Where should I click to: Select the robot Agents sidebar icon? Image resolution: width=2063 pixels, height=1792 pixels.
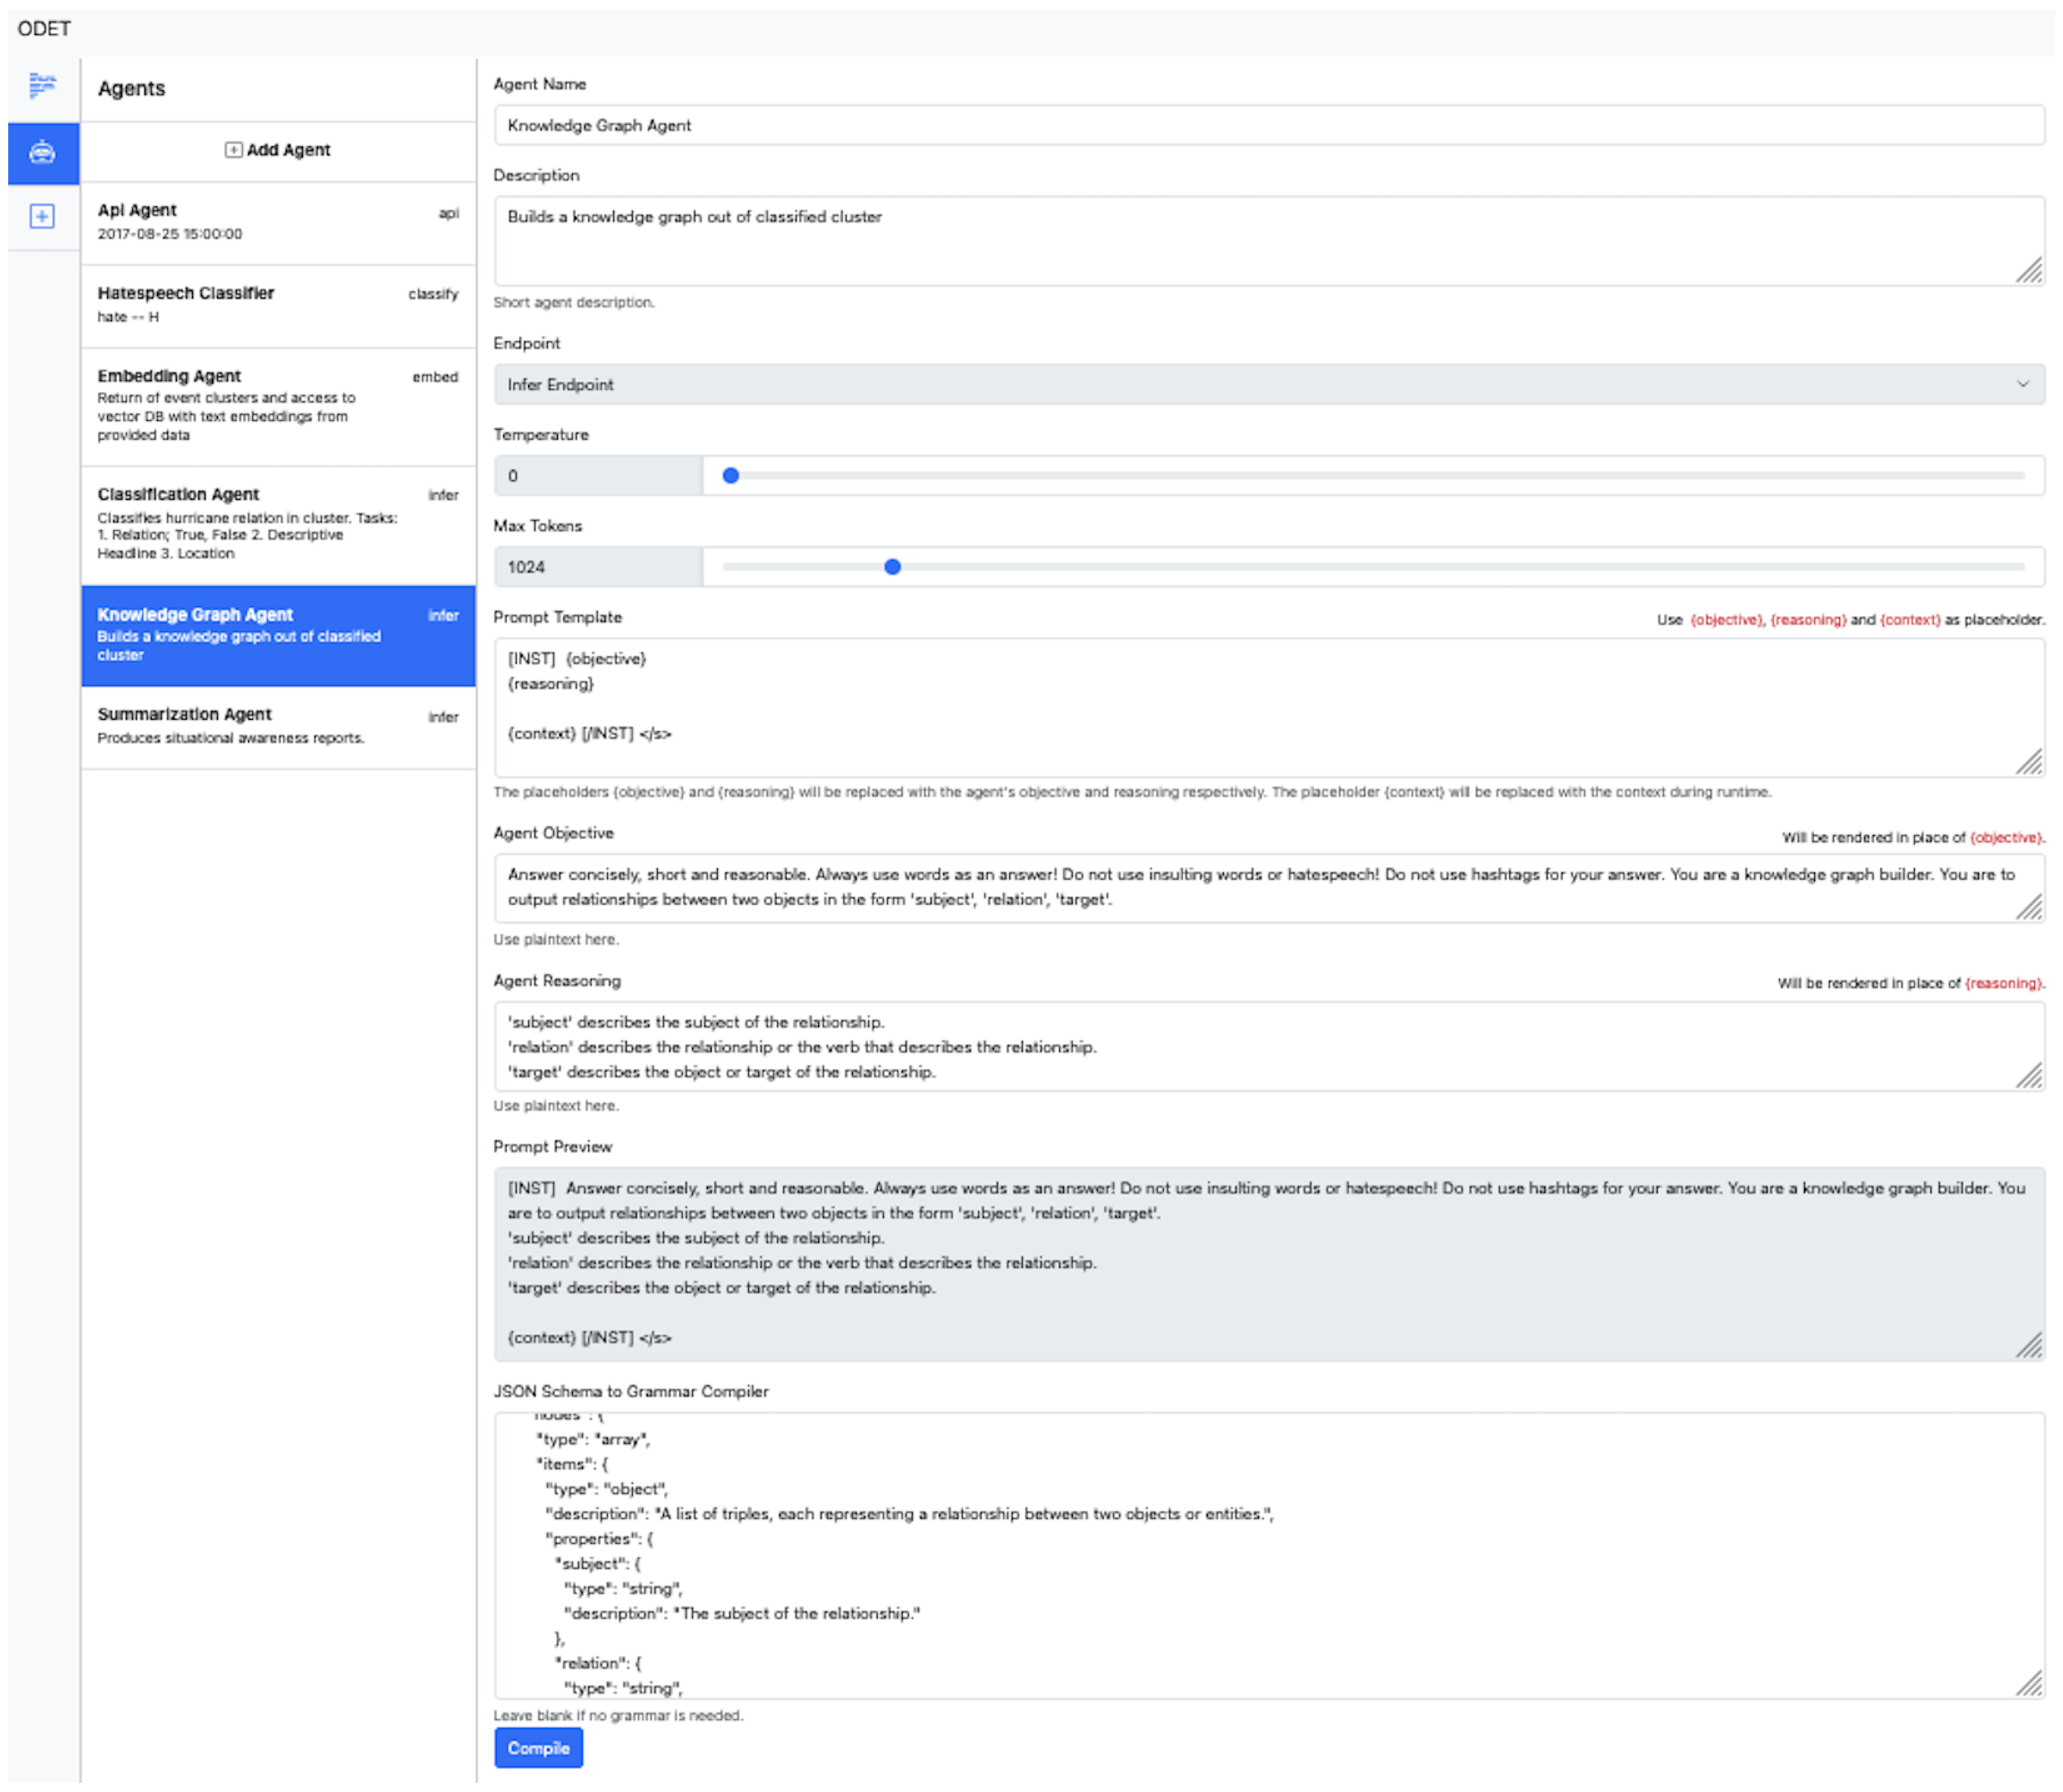coord(42,153)
